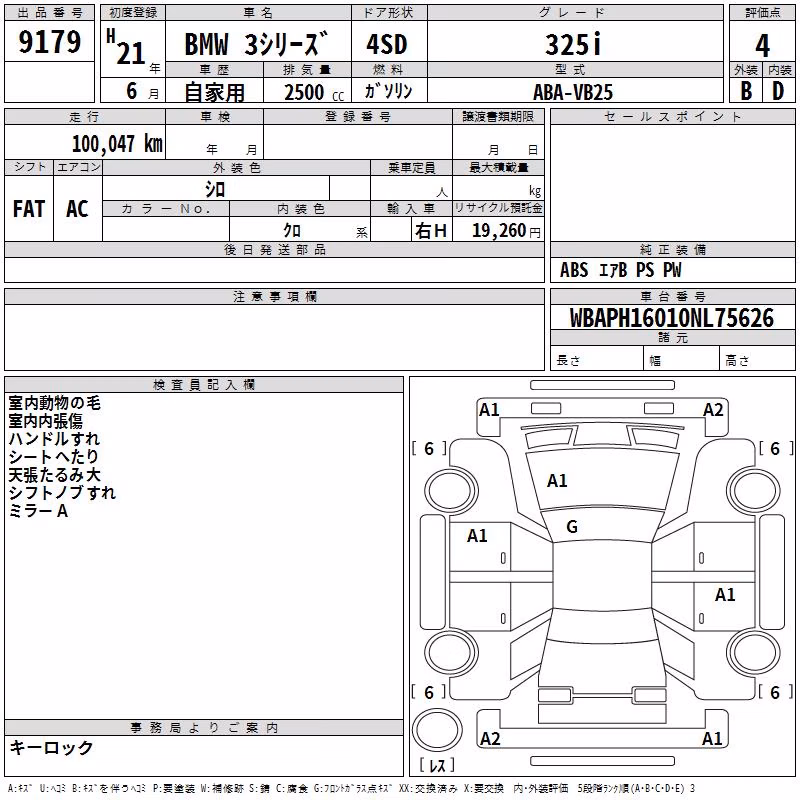Select the A1 mark on the front door
The image size is (800, 800).
pyautogui.click(x=477, y=536)
